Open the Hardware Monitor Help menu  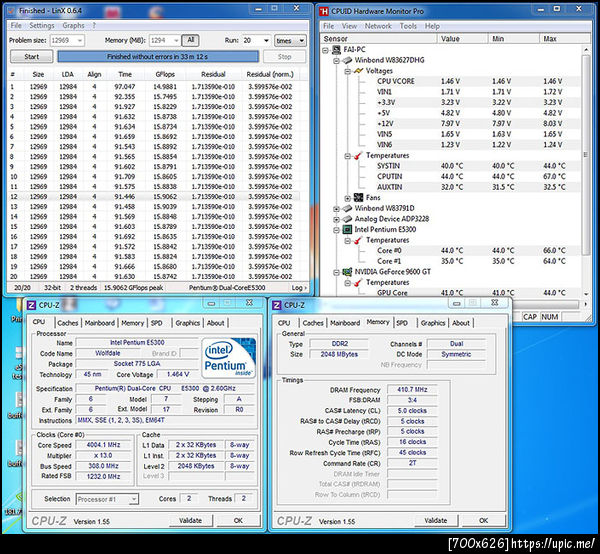[432, 26]
